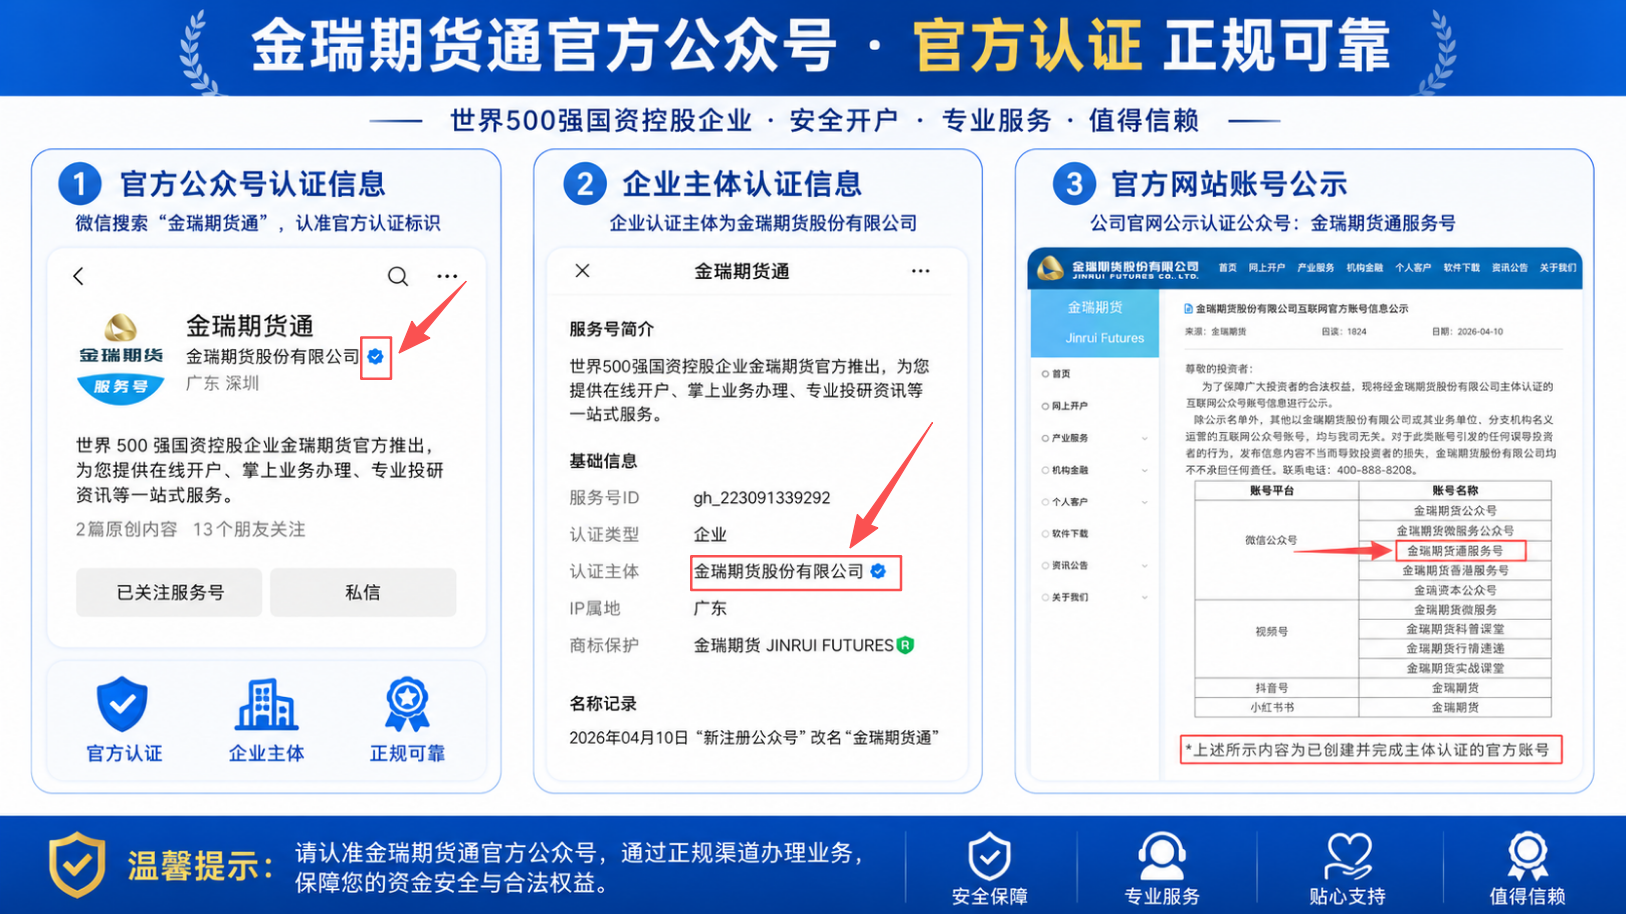Open 网上开户 in the website's blue navigation bar
1626x914 pixels.
pyautogui.click(x=1266, y=268)
